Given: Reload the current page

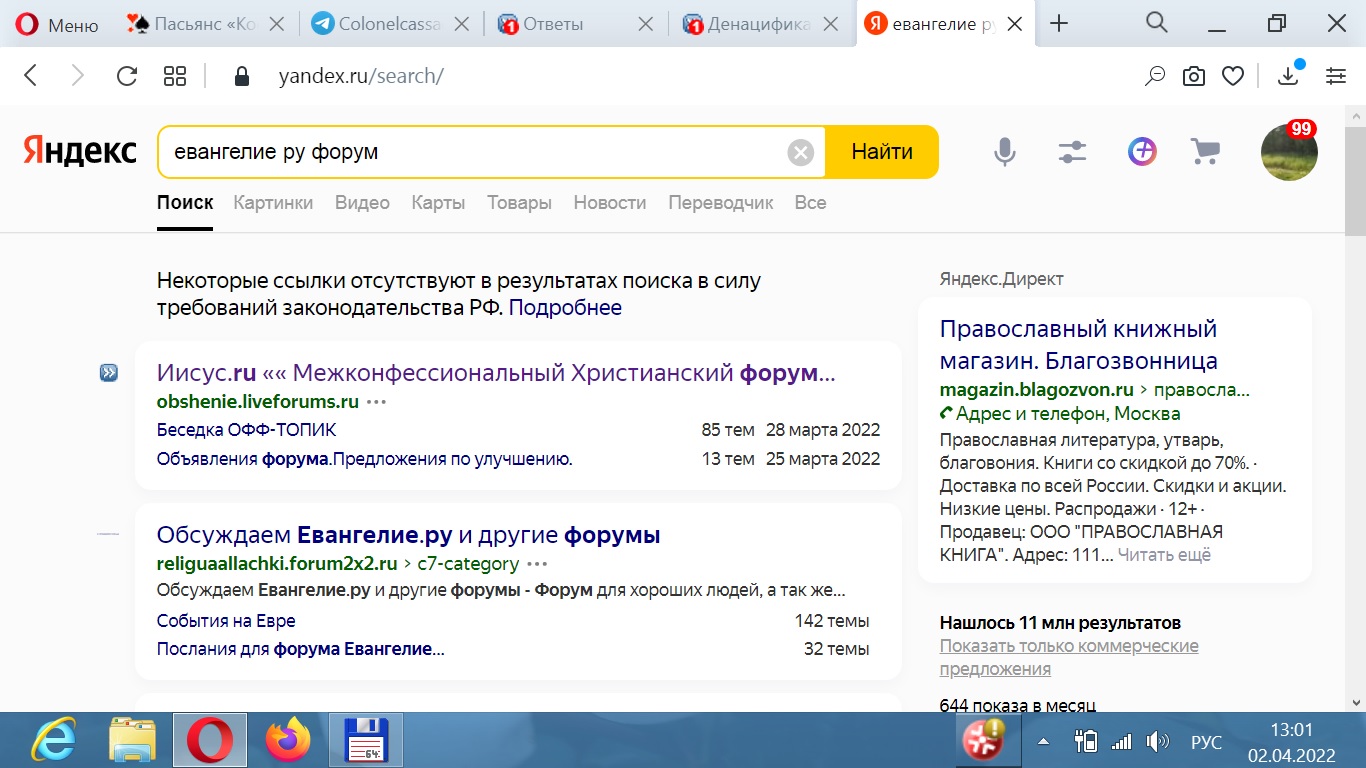Looking at the screenshot, I should (126, 75).
